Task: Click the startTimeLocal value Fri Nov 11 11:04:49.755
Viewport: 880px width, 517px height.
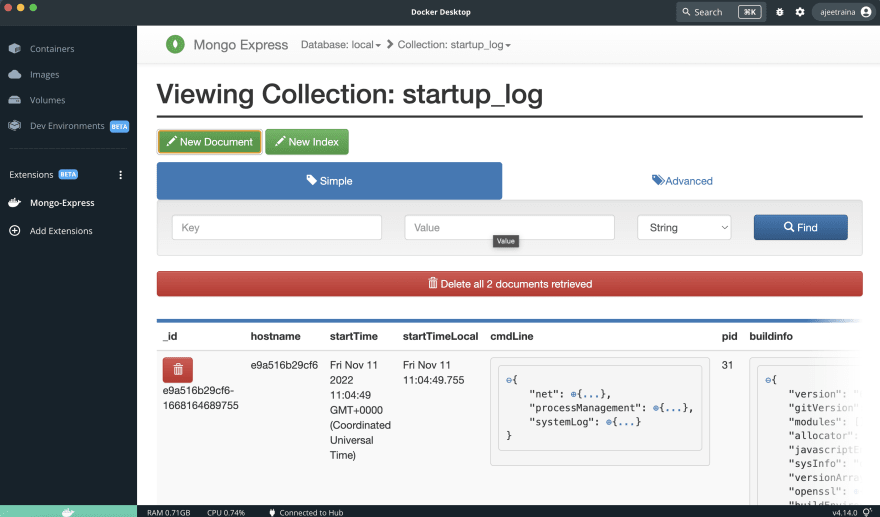Action: tap(433, 372)
